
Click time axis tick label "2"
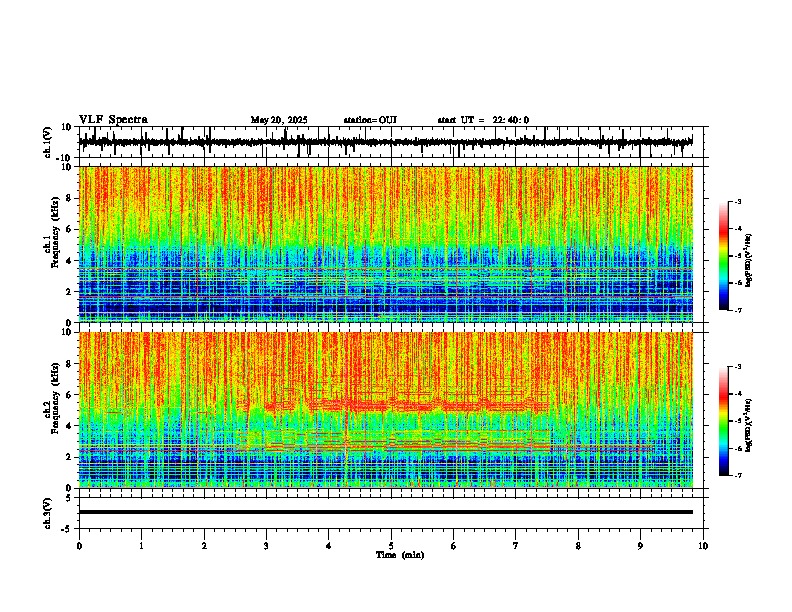[x=204, y=546]
